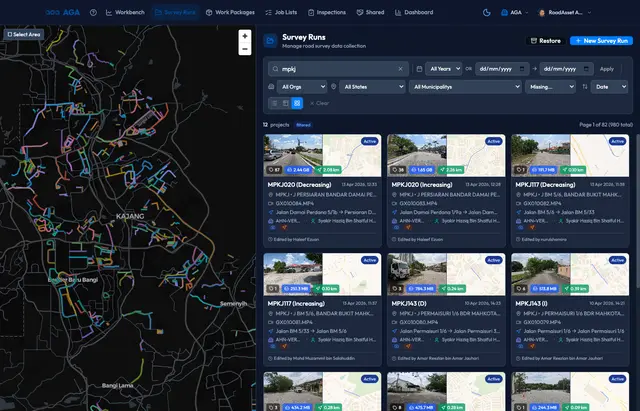Open the Date sort dropdown
Screen dimensions: 640x411
point(609,87)
